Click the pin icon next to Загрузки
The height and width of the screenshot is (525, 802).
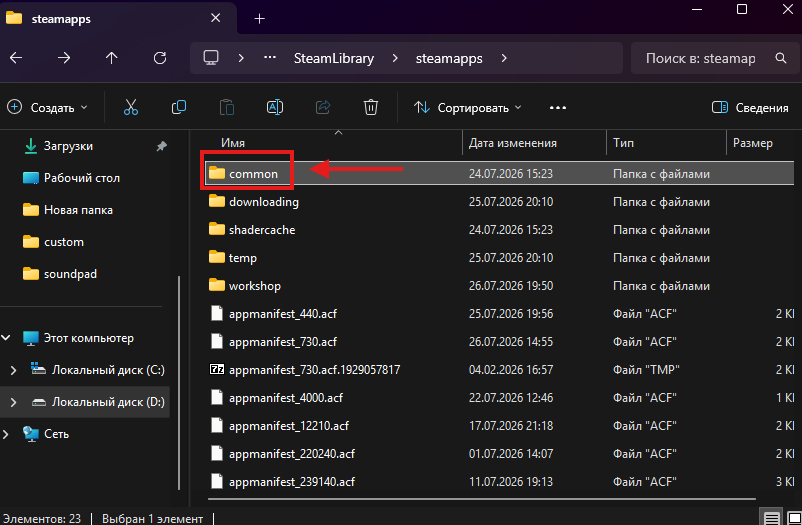pos(162,146)
